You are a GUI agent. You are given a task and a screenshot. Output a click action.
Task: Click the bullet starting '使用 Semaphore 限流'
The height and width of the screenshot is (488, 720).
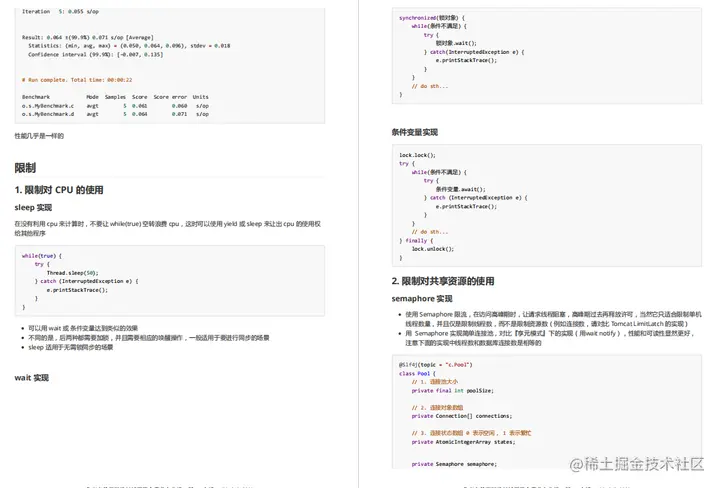tap(553, 319)
